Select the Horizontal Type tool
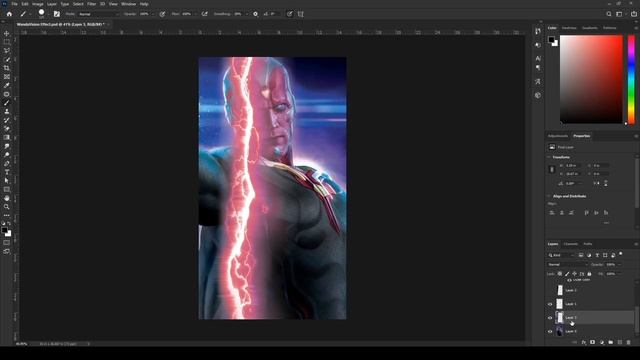 pyautogui.click(x=7, y=172)
